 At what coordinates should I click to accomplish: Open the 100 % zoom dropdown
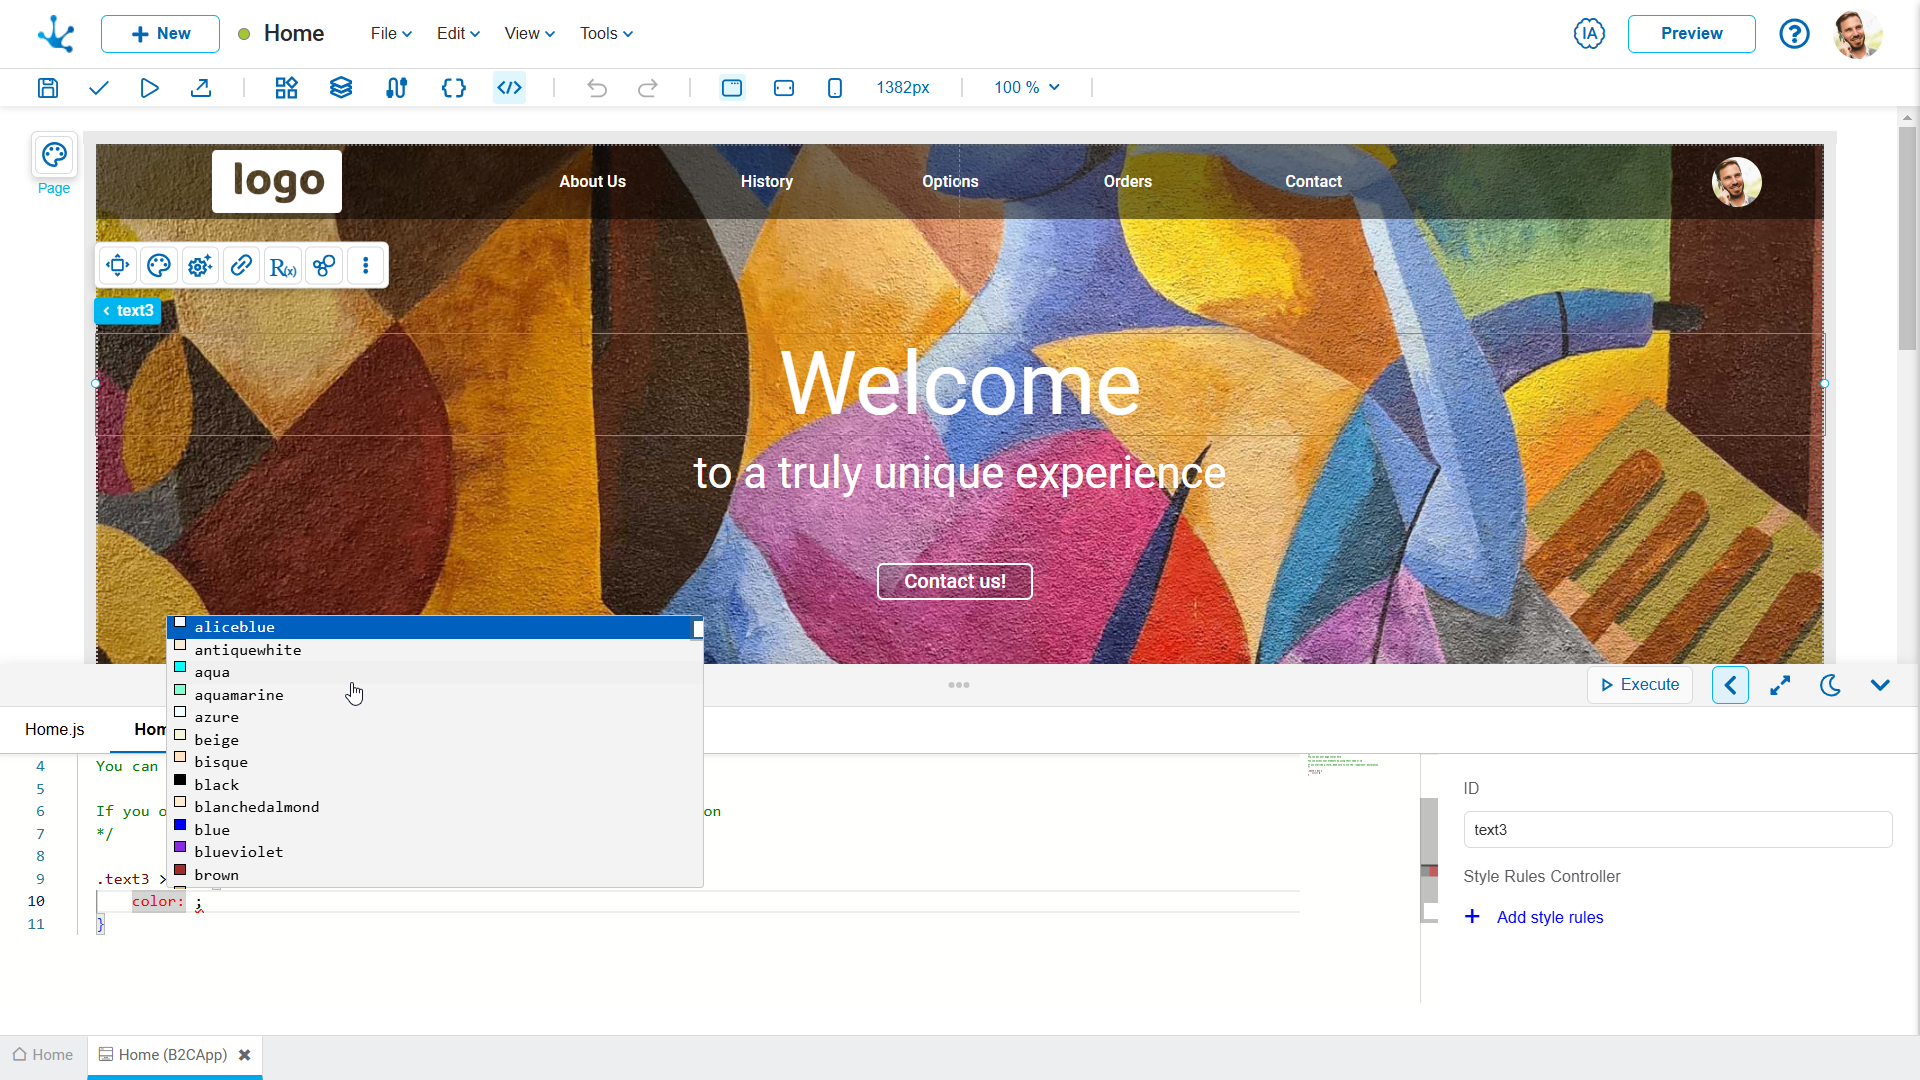coord(1026,88)
